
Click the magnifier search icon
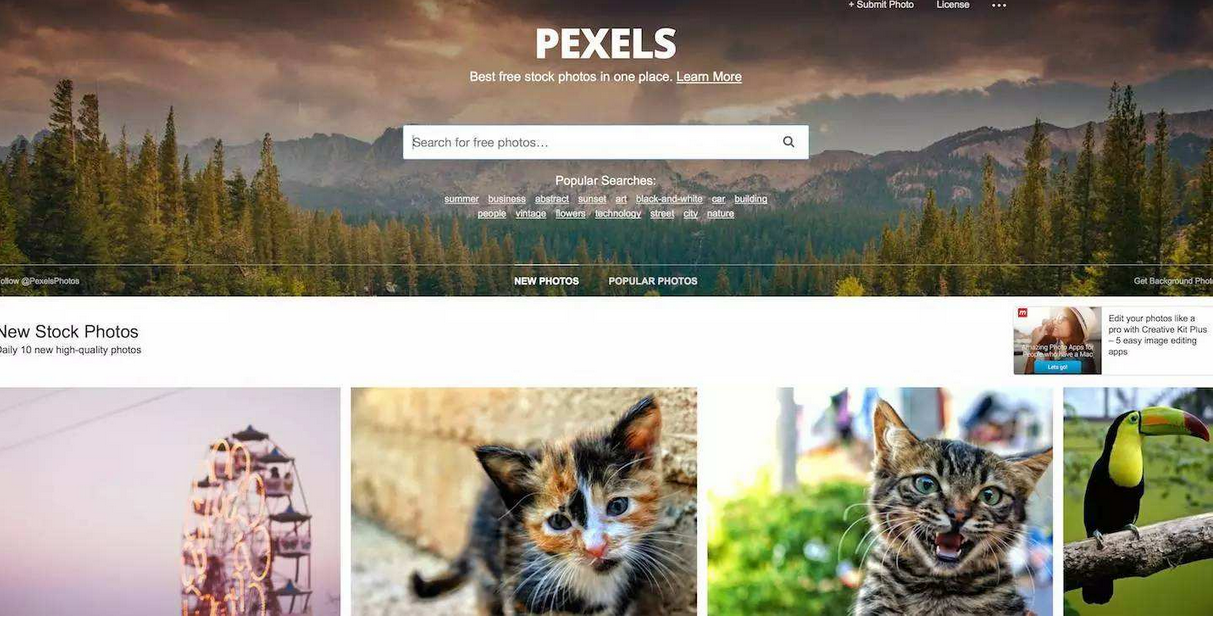(x=788, y=142)
